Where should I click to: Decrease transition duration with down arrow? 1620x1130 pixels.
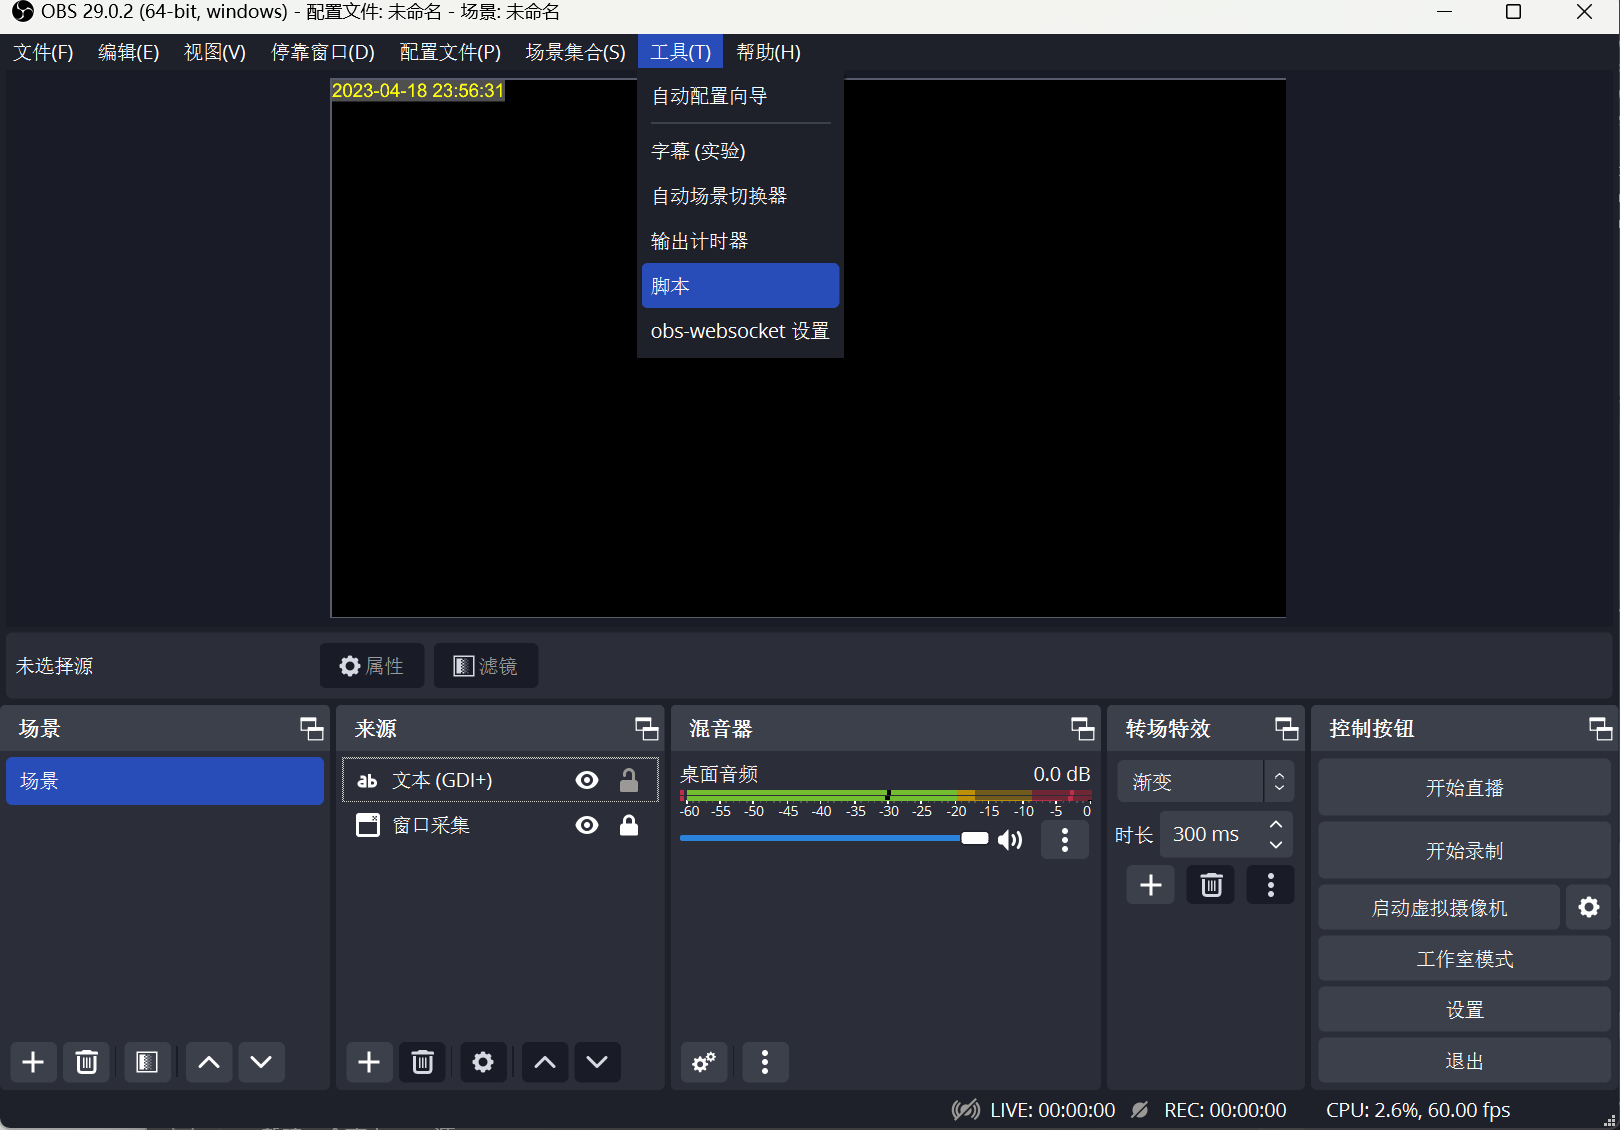pyautogui.click(x=1276, y=845)
